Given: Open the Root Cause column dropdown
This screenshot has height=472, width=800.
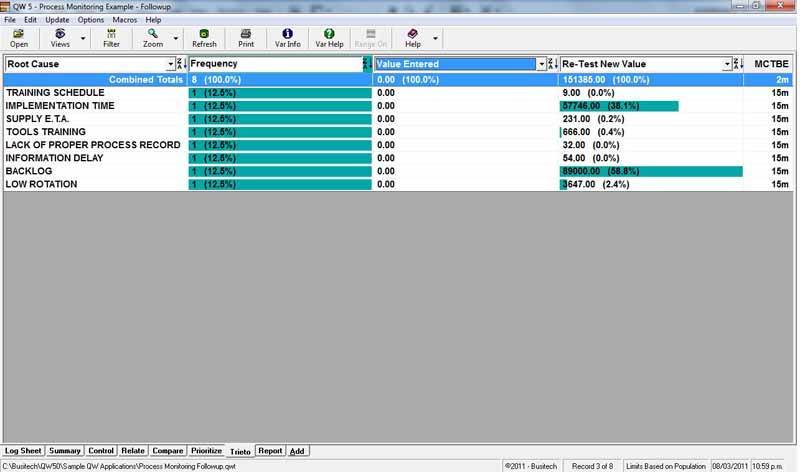Looking at the screenshot, I should [170, 64].
